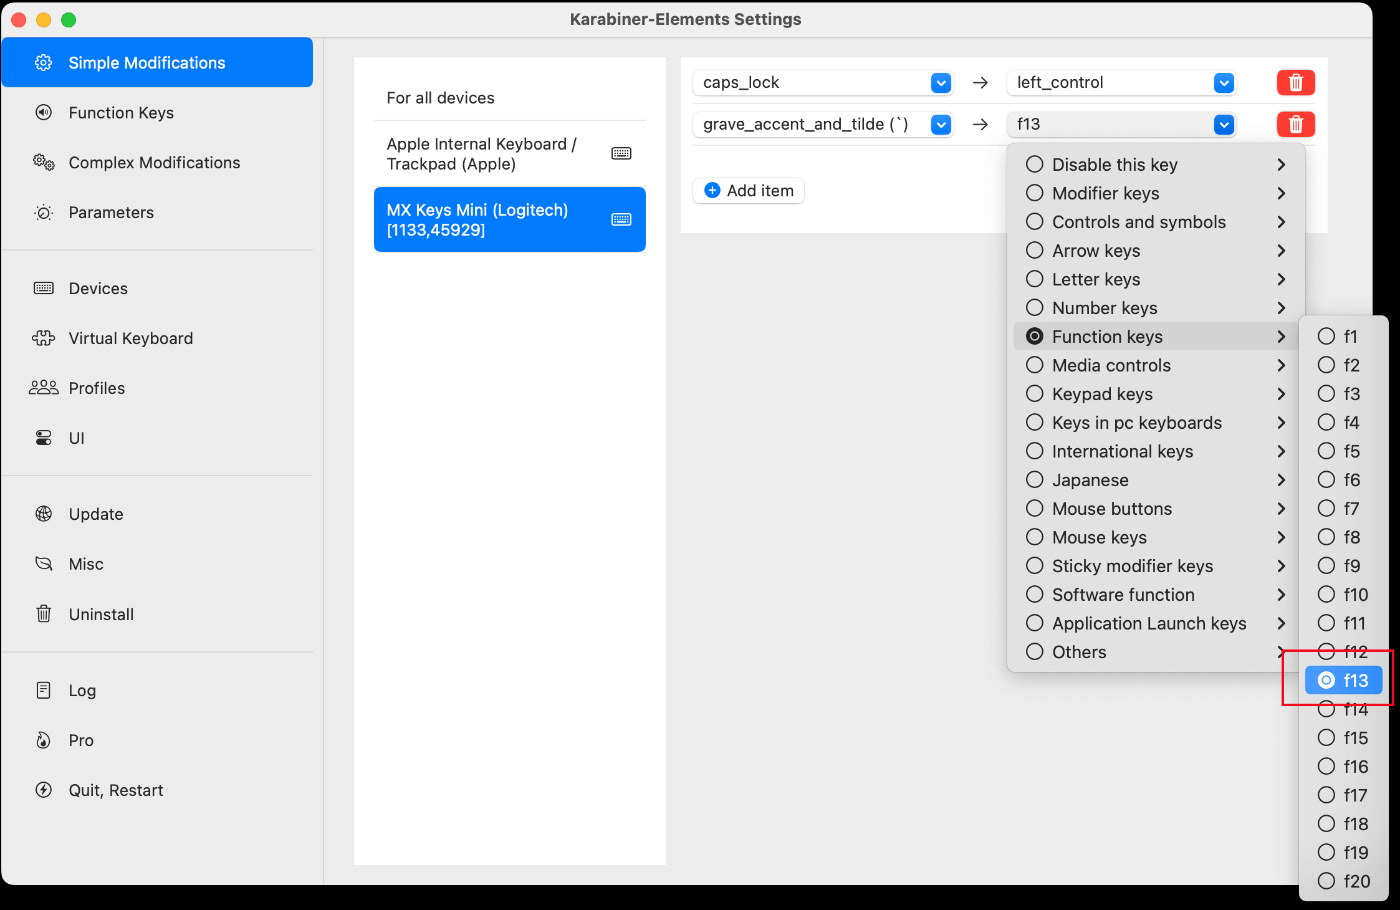This screenshot has height=910, width=1400.
Task: Click the Parameters sun icon
Action: 43,213
